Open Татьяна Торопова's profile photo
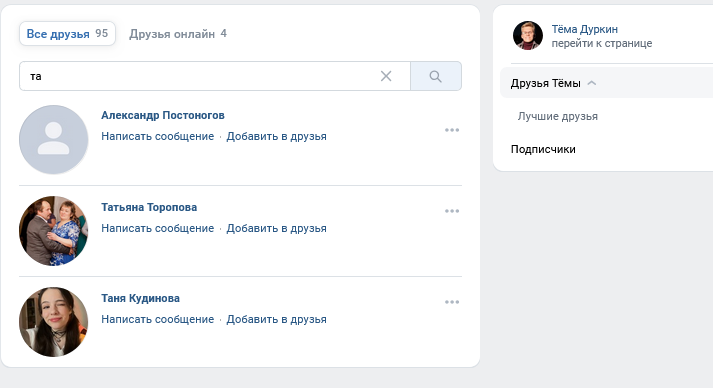Viewport: 713px width, 388px height. point(54,231)
